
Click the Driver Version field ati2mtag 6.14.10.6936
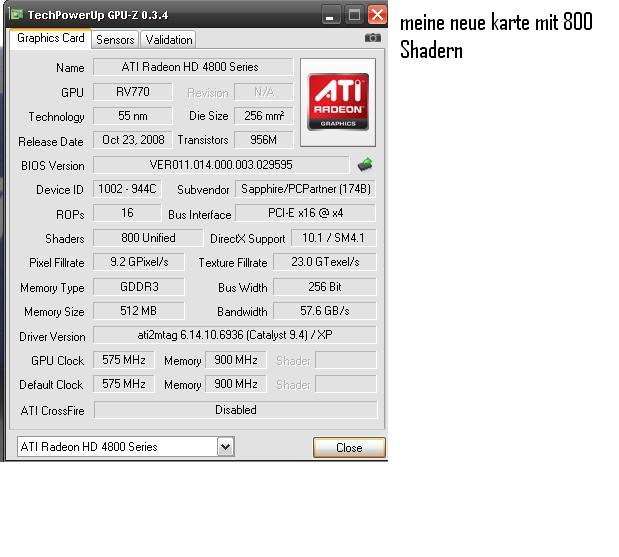click(235, 335)
